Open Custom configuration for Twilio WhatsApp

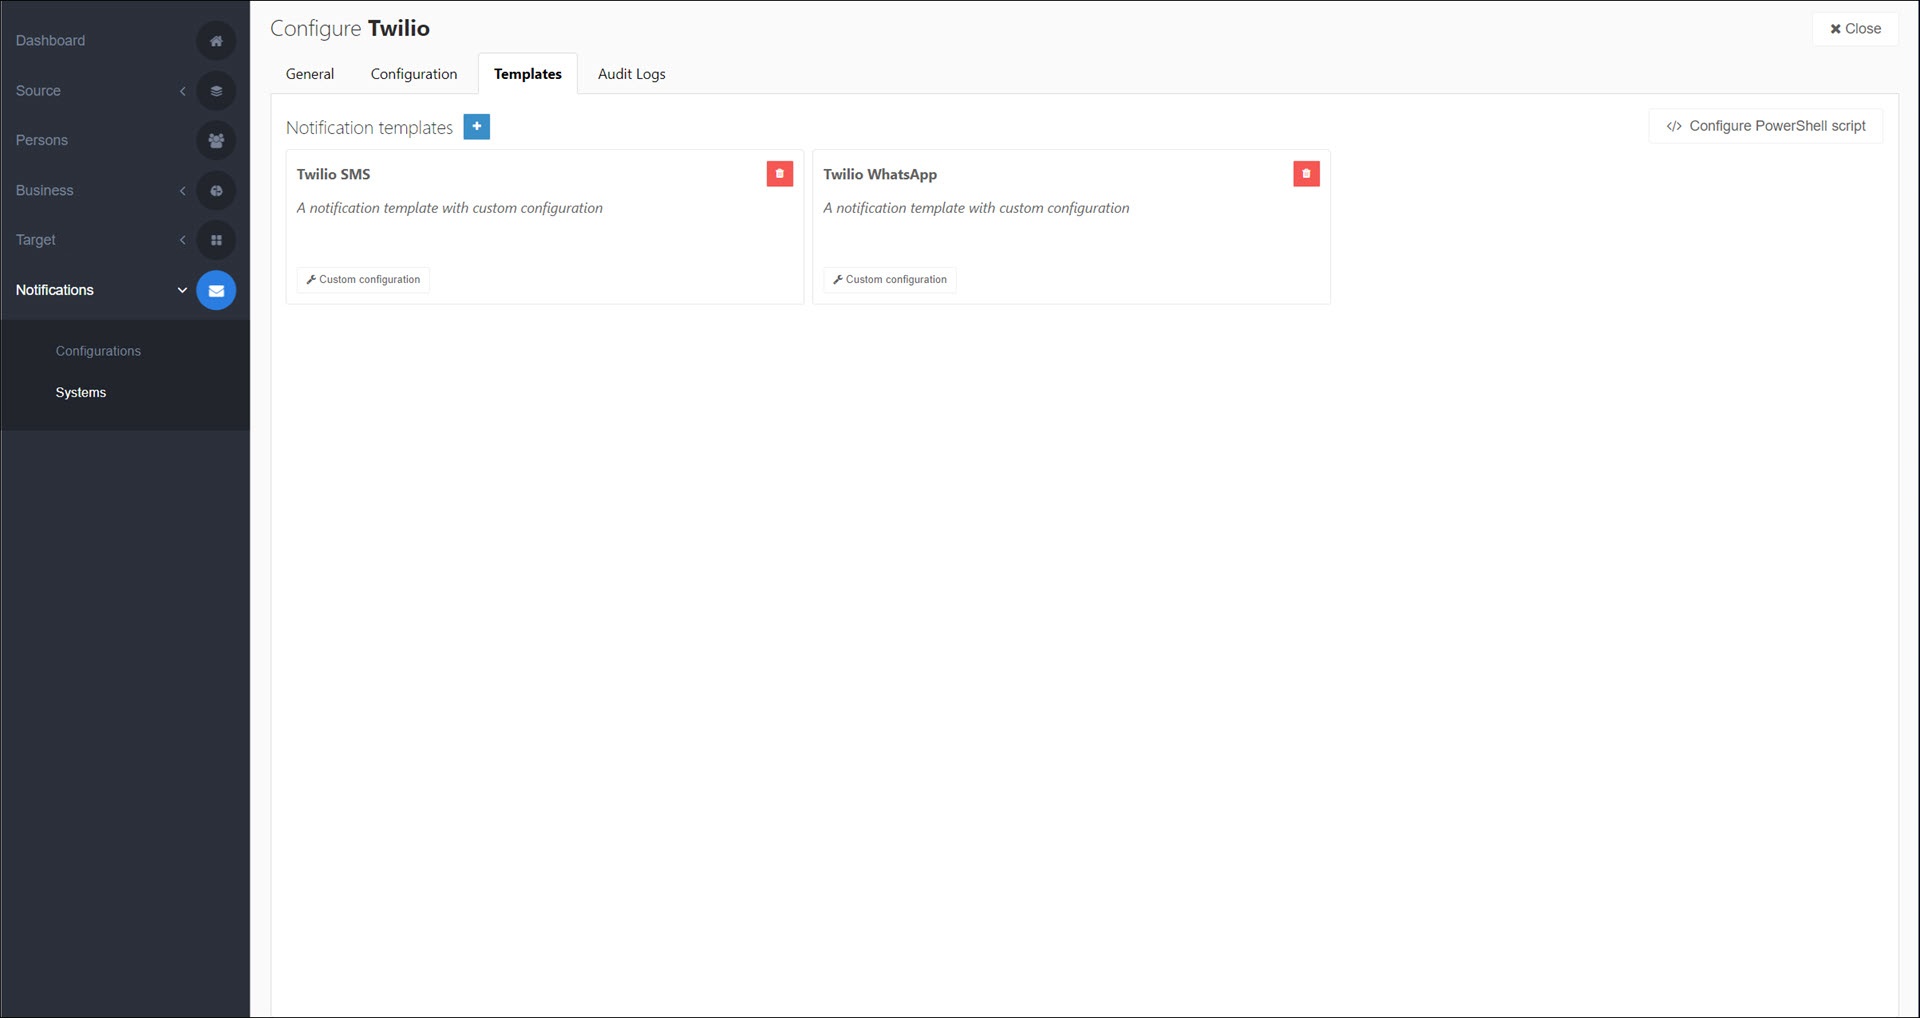[890, 280]
